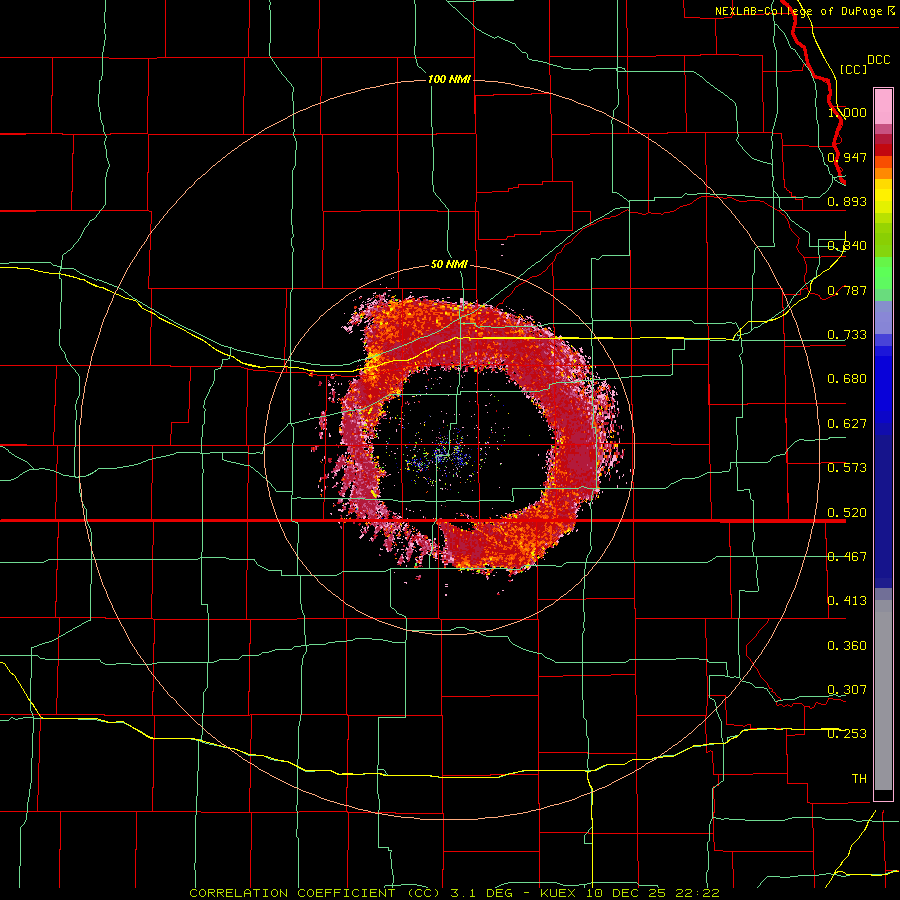Click the 0.787 legend value

tap(847, 290)
